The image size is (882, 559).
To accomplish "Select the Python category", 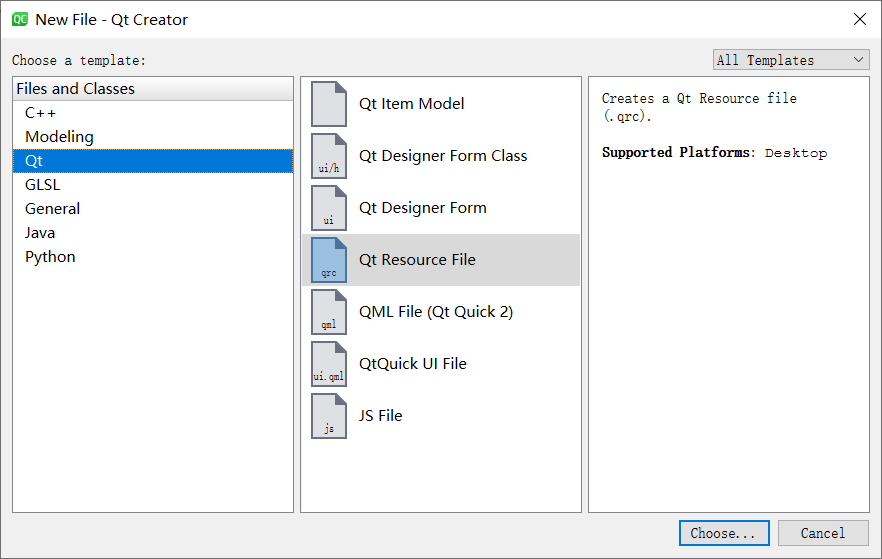I will [x=153, y=257].
